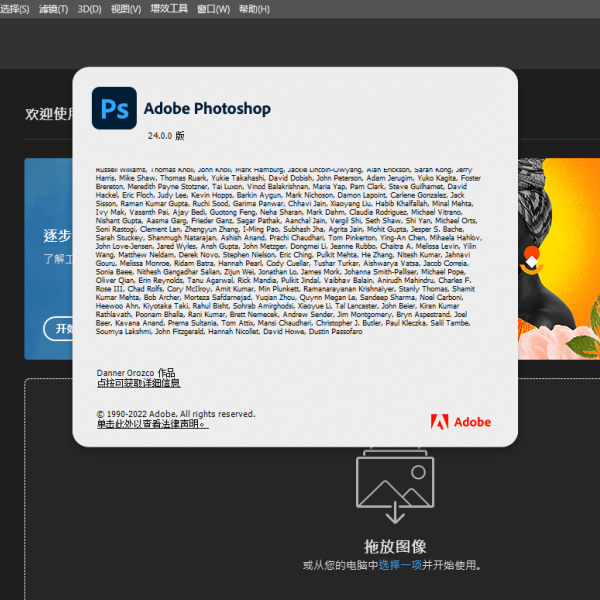Open the 3D(D) menu
Screen dimensions: 600x600
click(89, 9)
